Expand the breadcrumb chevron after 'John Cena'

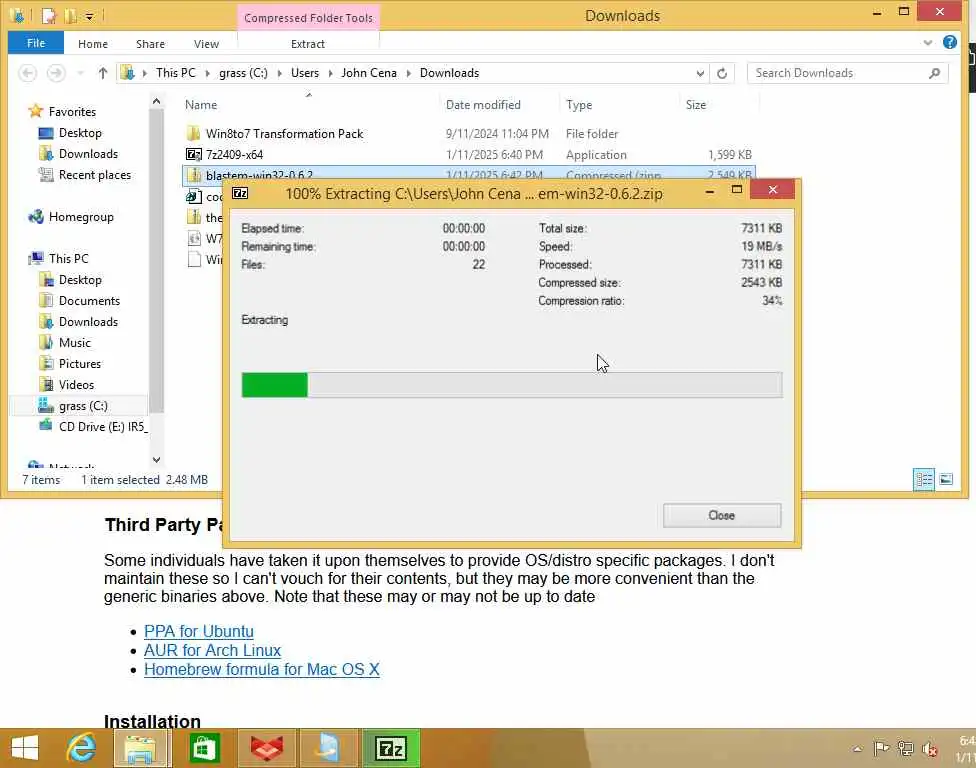click(x=408, y=73)
